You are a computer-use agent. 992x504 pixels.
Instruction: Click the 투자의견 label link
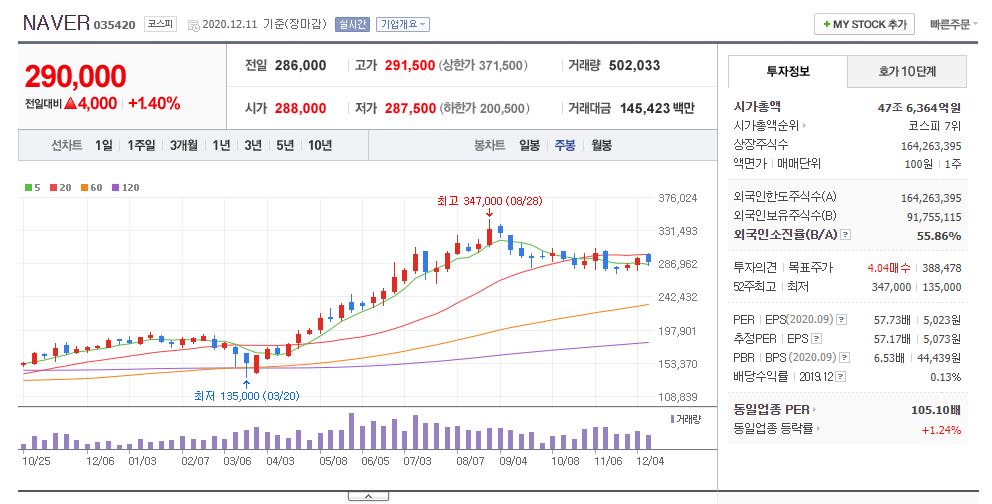pyautogui.click(x=755, y=267)
